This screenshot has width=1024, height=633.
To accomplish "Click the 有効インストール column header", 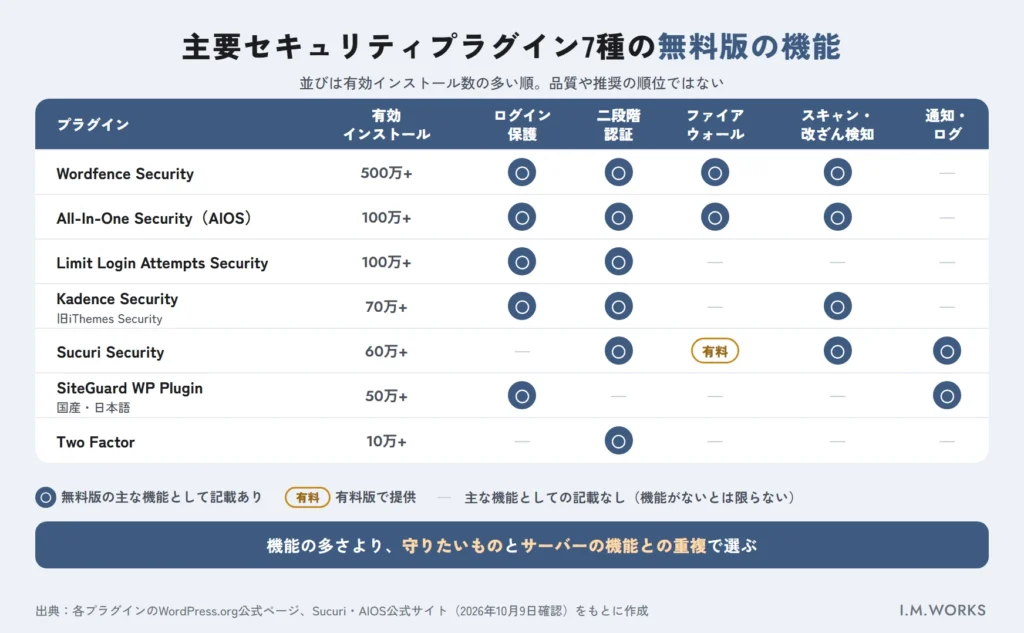I will [x=387, y=124].
